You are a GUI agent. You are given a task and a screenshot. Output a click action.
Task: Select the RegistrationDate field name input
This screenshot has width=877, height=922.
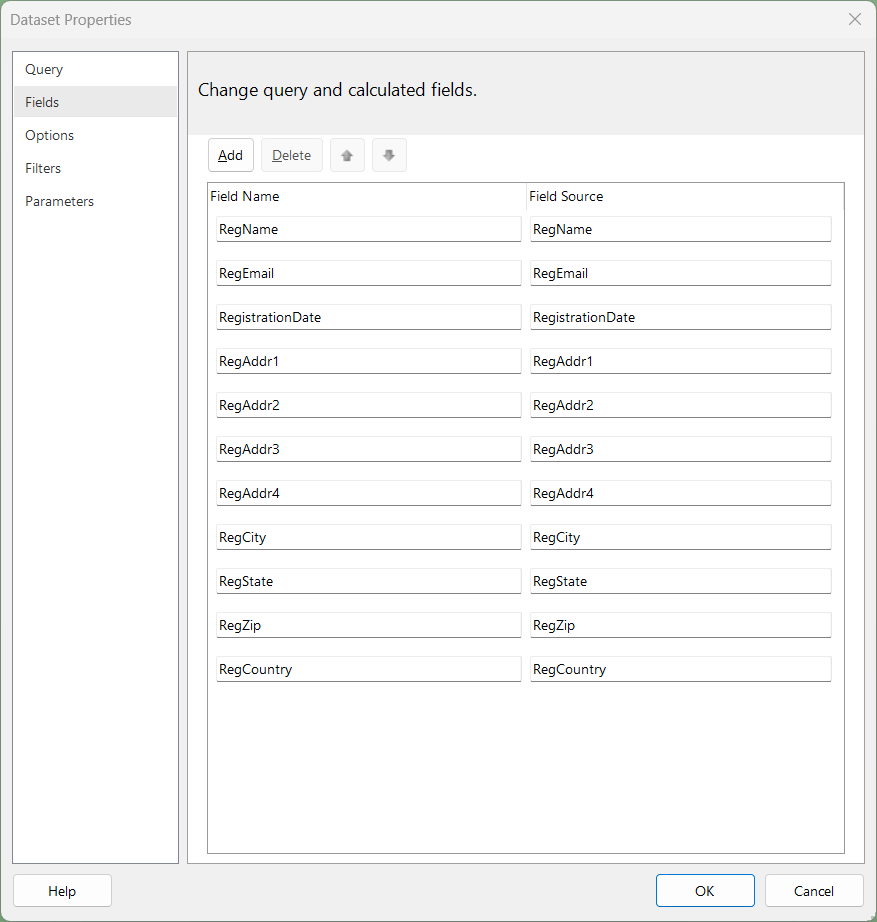coord(369,317)
